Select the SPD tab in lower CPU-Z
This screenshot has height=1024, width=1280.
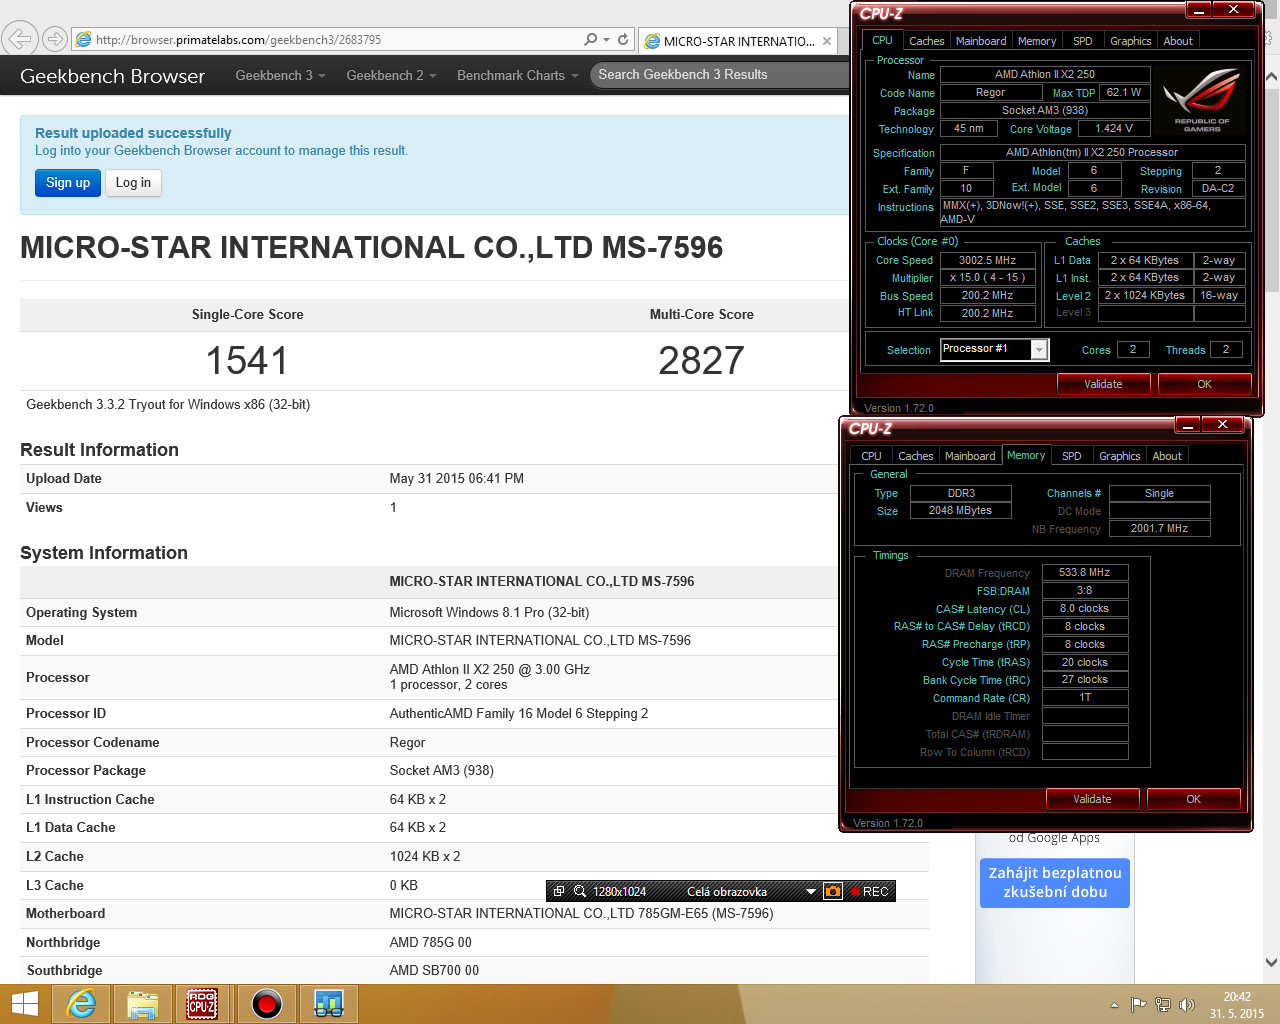tap(1072, 456)
